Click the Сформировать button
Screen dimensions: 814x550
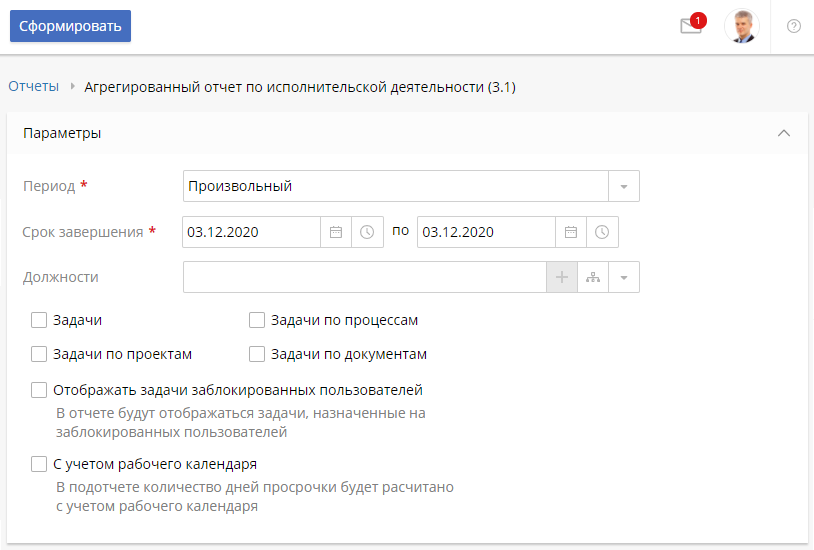pyautogui.click(x=71, y=26)
